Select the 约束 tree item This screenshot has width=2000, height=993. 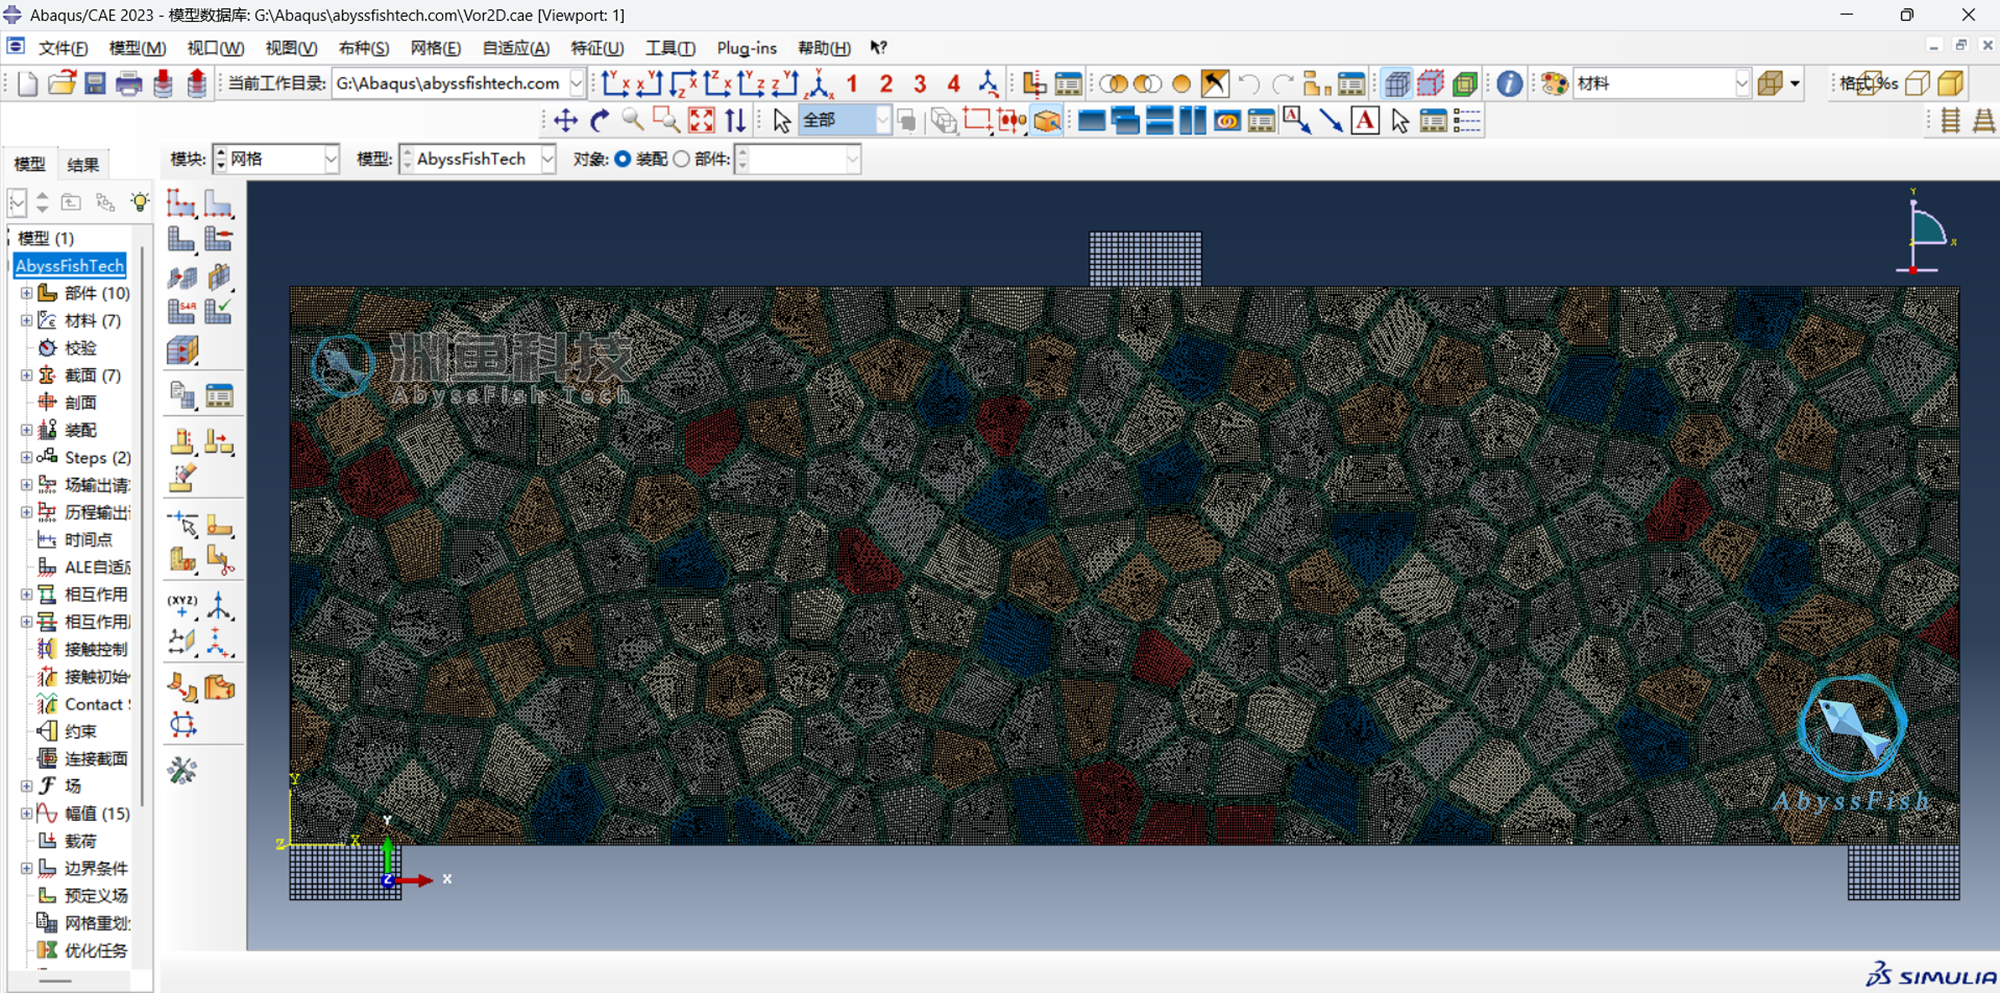tap(80, 732)
